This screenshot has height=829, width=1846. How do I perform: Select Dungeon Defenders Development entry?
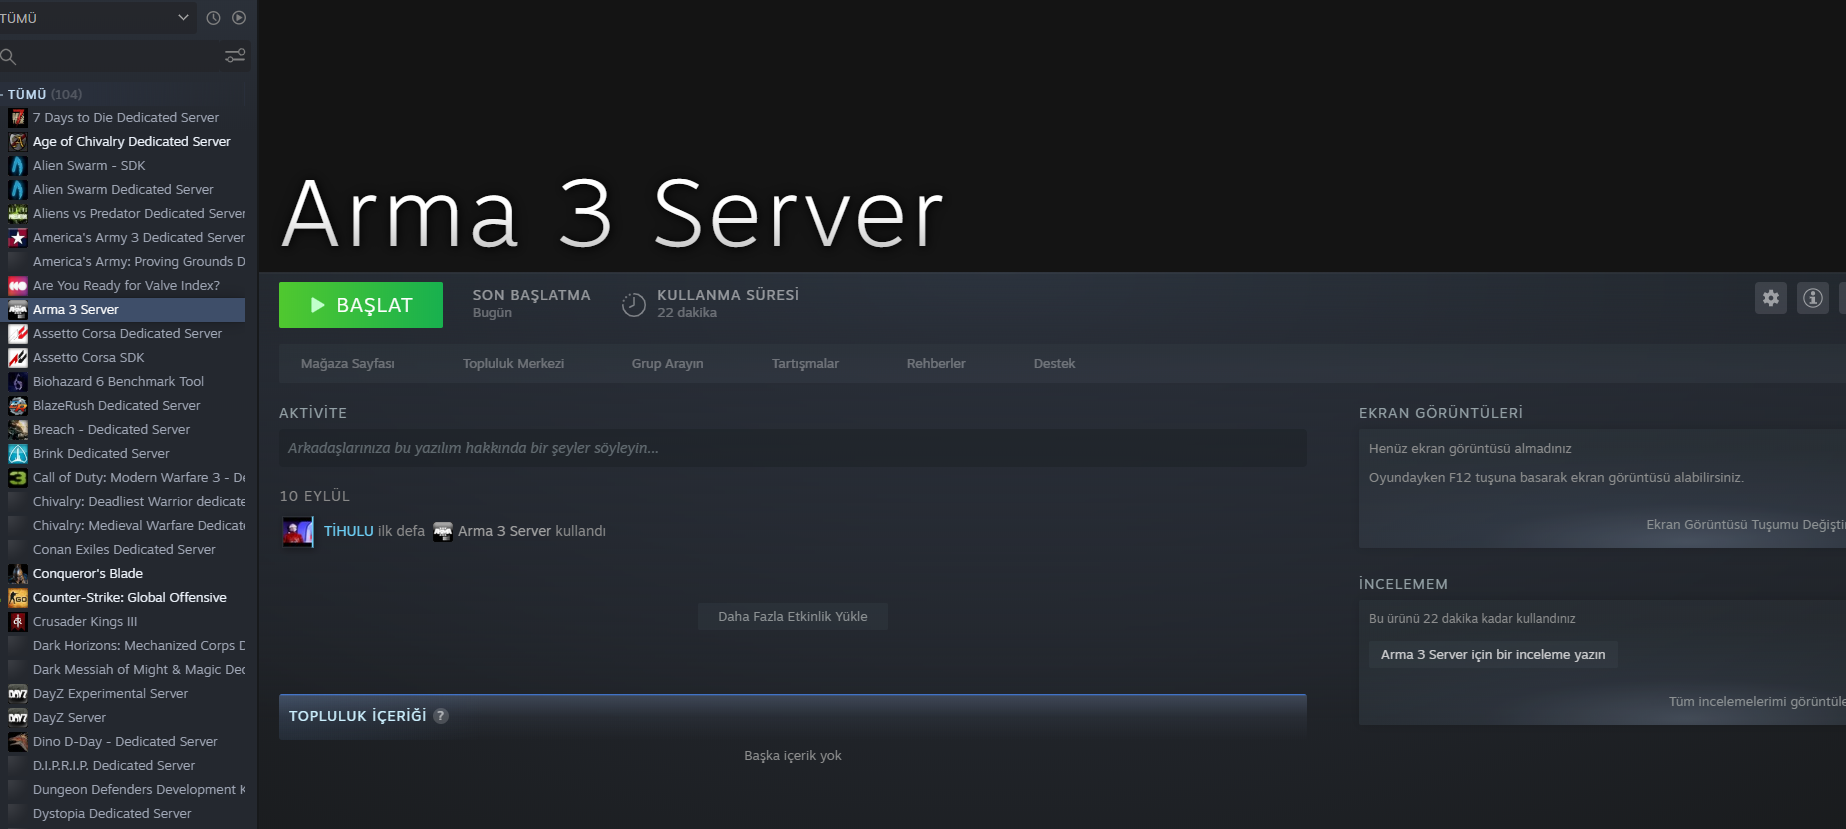[x=122, y=790]
